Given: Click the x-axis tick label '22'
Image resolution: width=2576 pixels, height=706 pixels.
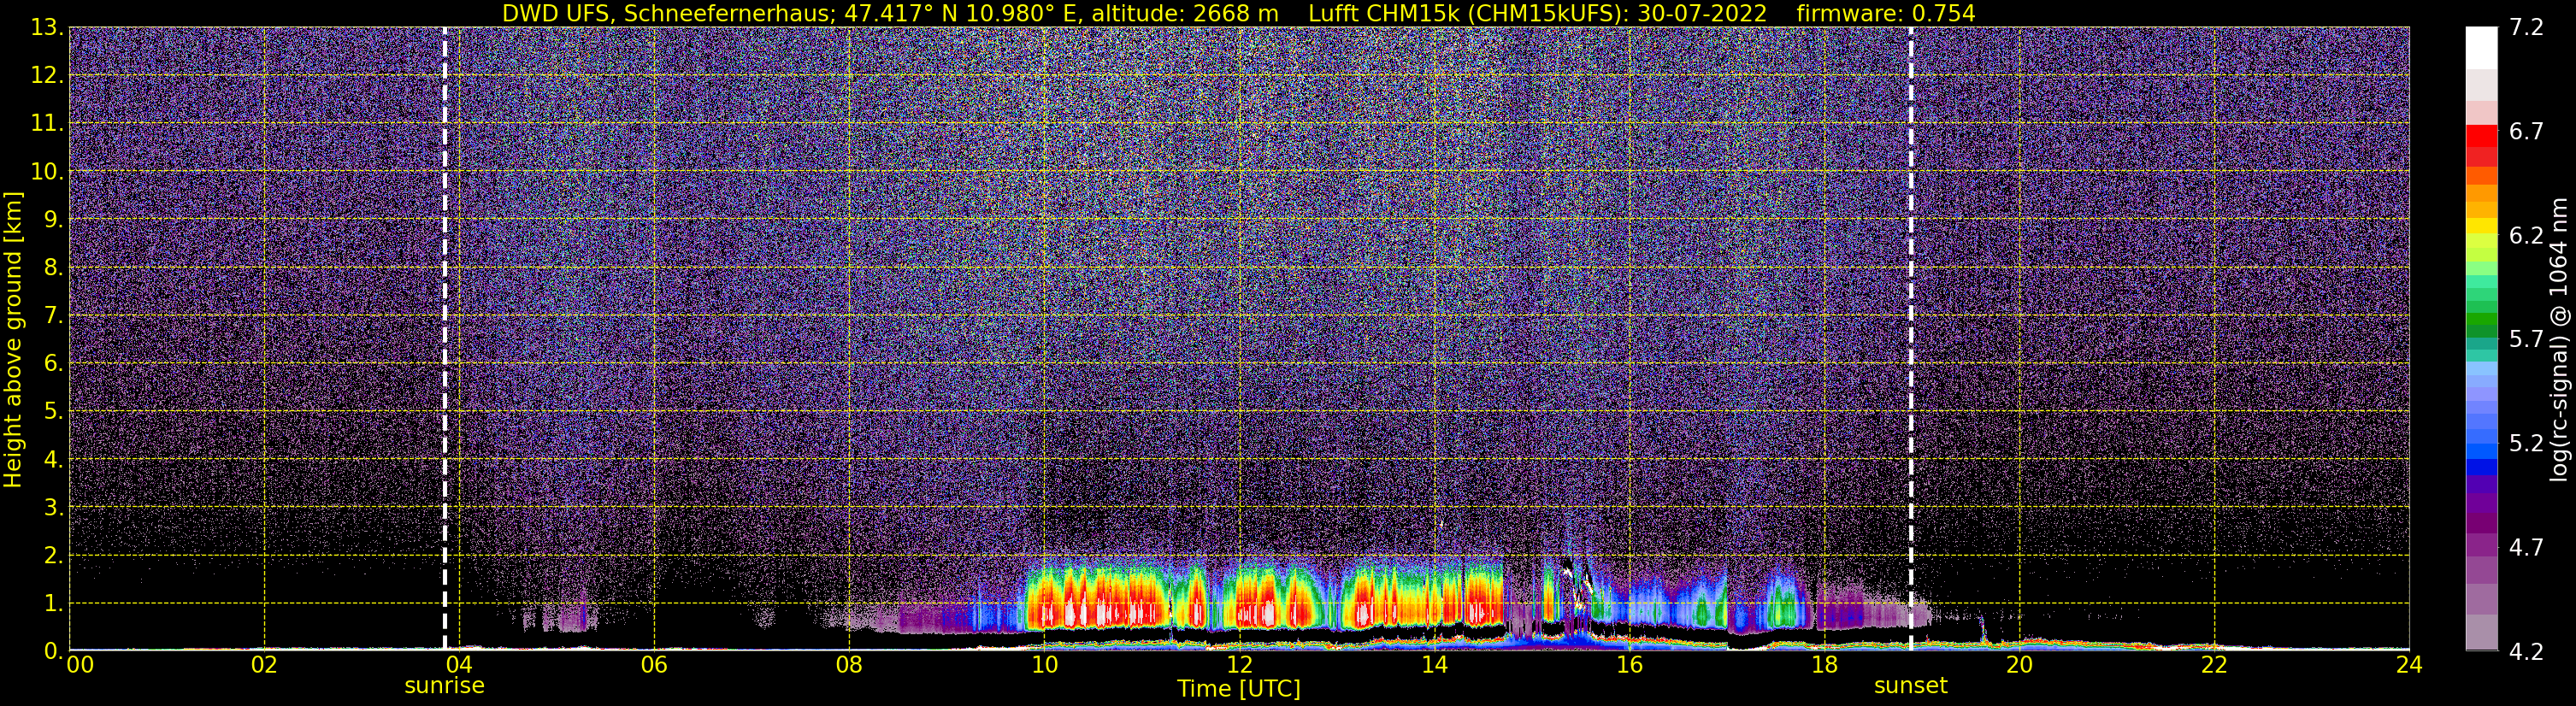Looking at the screenshot, I should [2214, 665].
